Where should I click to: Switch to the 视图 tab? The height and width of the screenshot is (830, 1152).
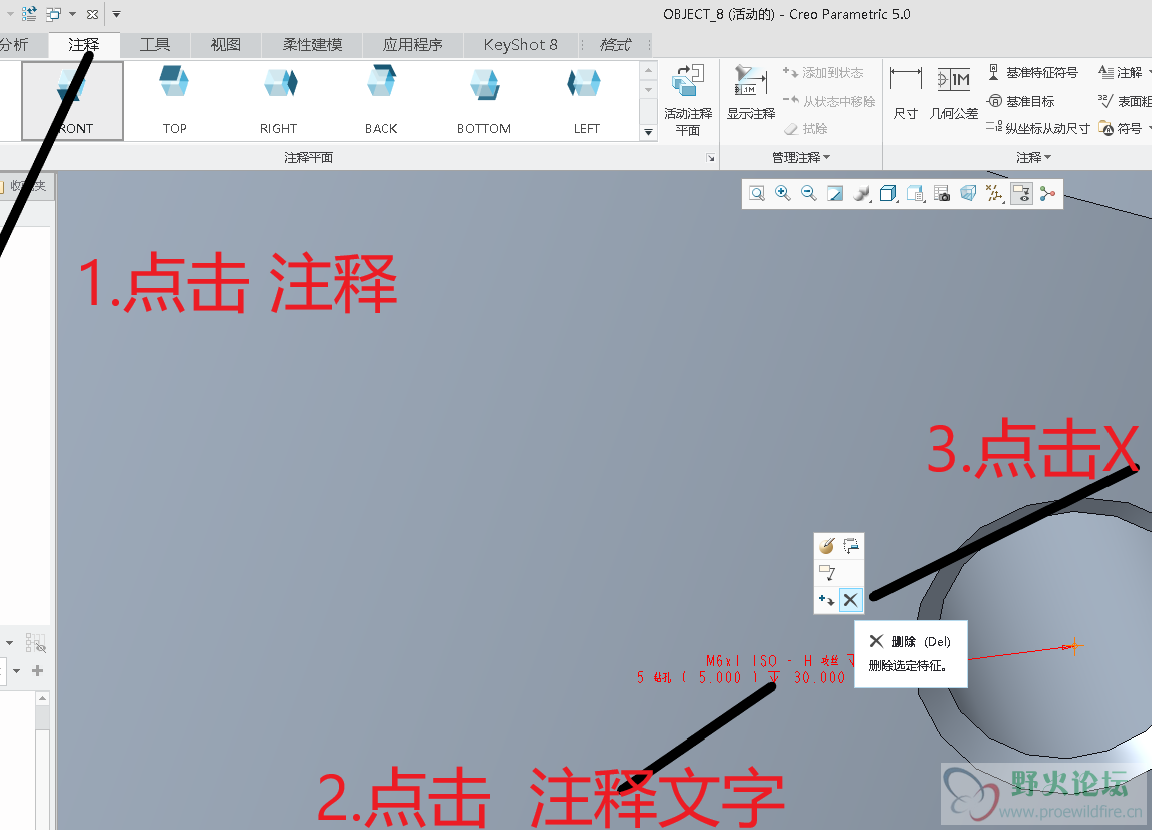click(x=226, y=45)
